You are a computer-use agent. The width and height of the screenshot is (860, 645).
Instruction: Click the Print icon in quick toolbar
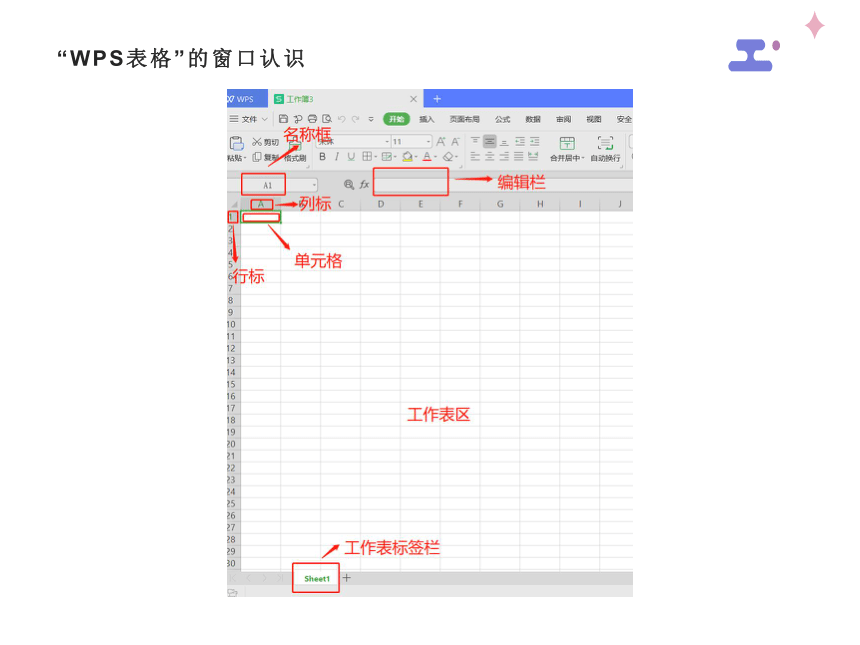click(312, 118)
